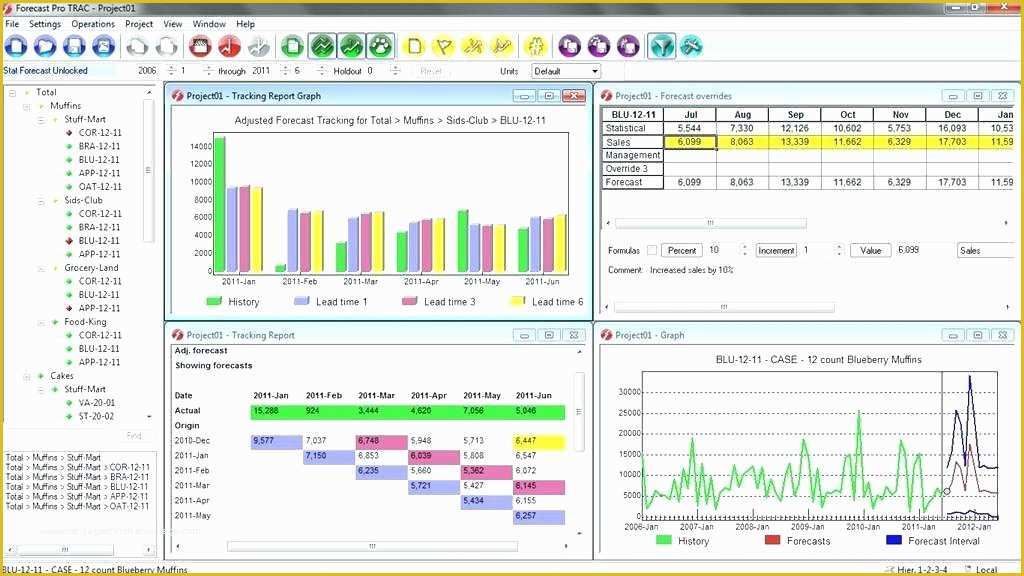The image size is (1024, 576).
Task: Click the last purple toolbar icon
Action: (628, 46)
